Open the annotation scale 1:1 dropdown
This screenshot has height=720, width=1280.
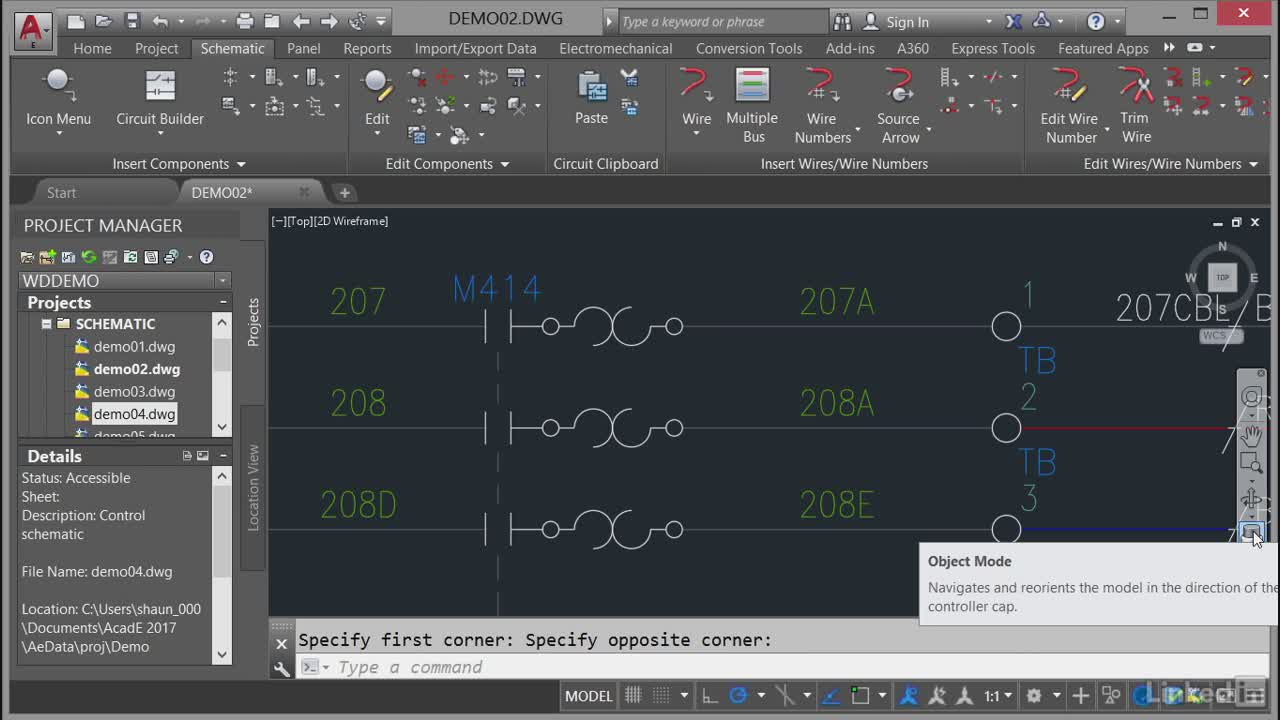pos(999,695)
